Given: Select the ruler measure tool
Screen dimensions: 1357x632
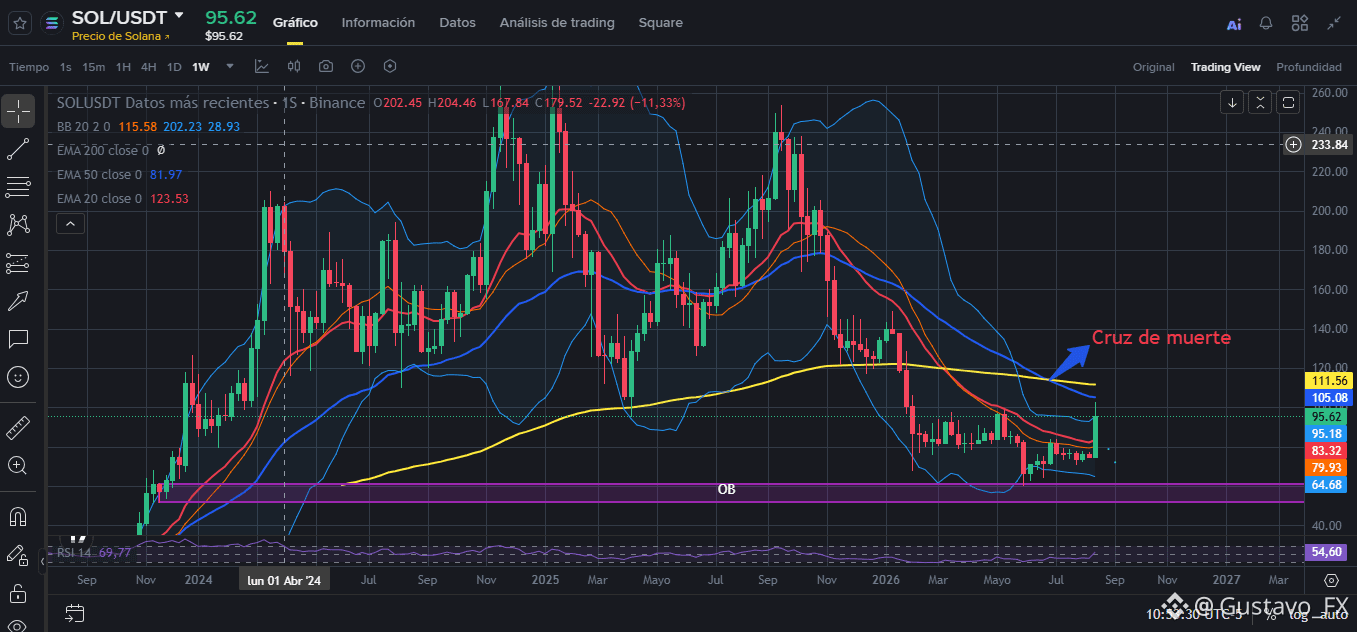Looking at the screenshot, I should 18,427.
